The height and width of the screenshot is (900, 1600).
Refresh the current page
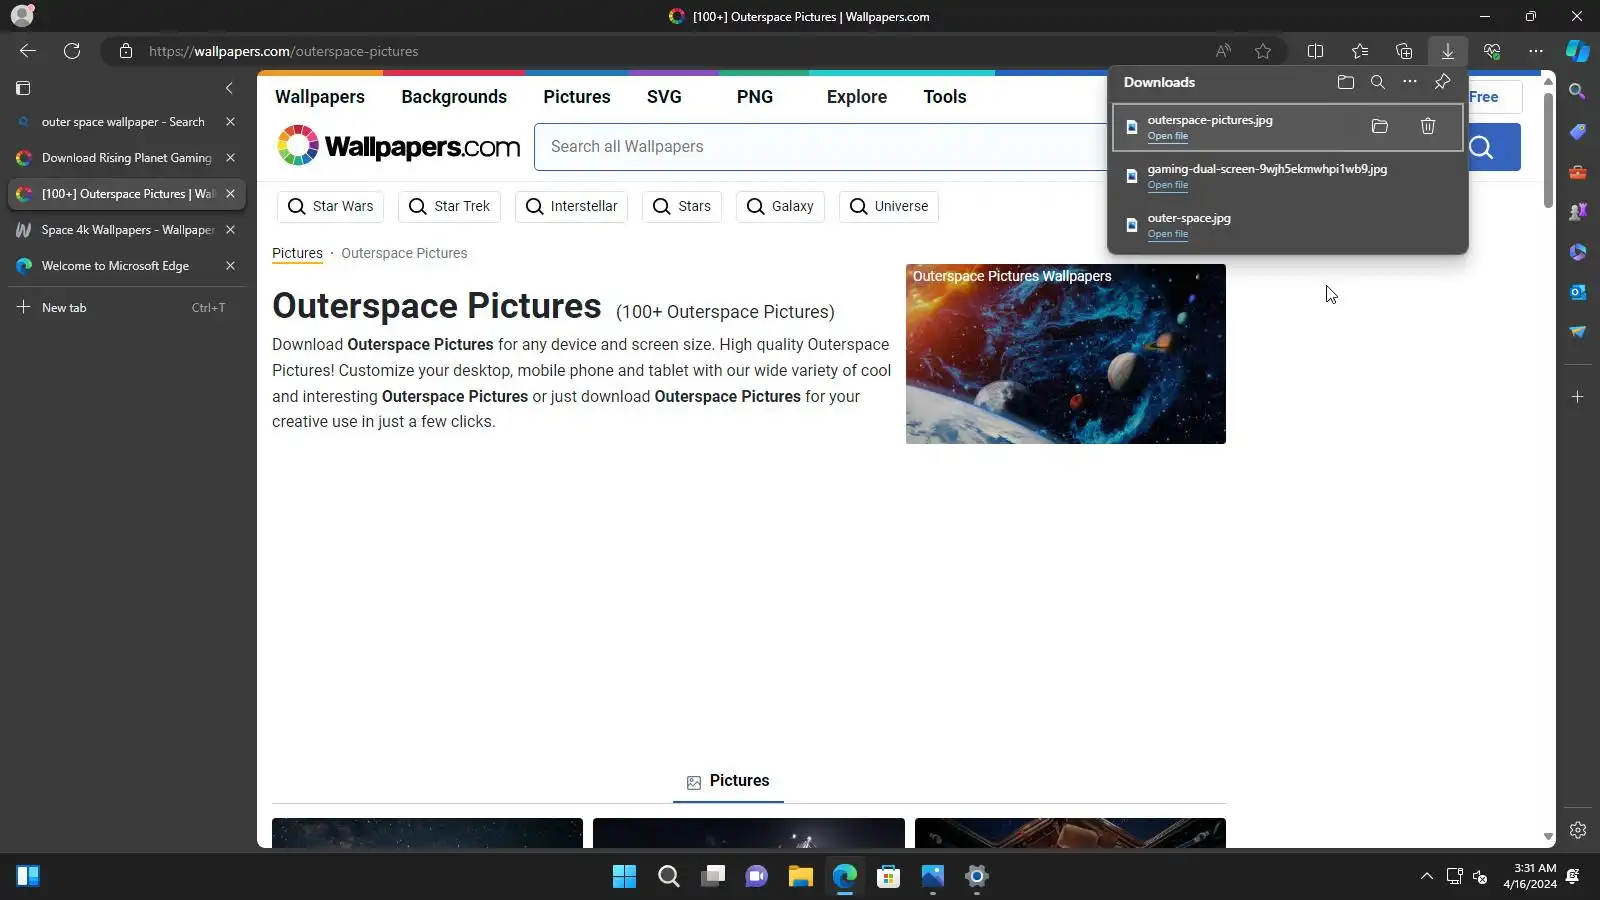click(x=72, y=51)
